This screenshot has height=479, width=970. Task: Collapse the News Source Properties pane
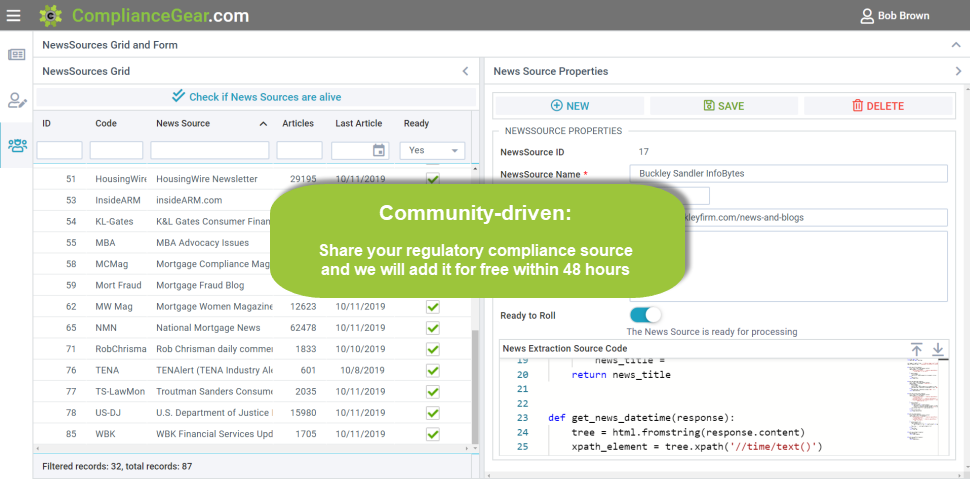click(958, 71)
